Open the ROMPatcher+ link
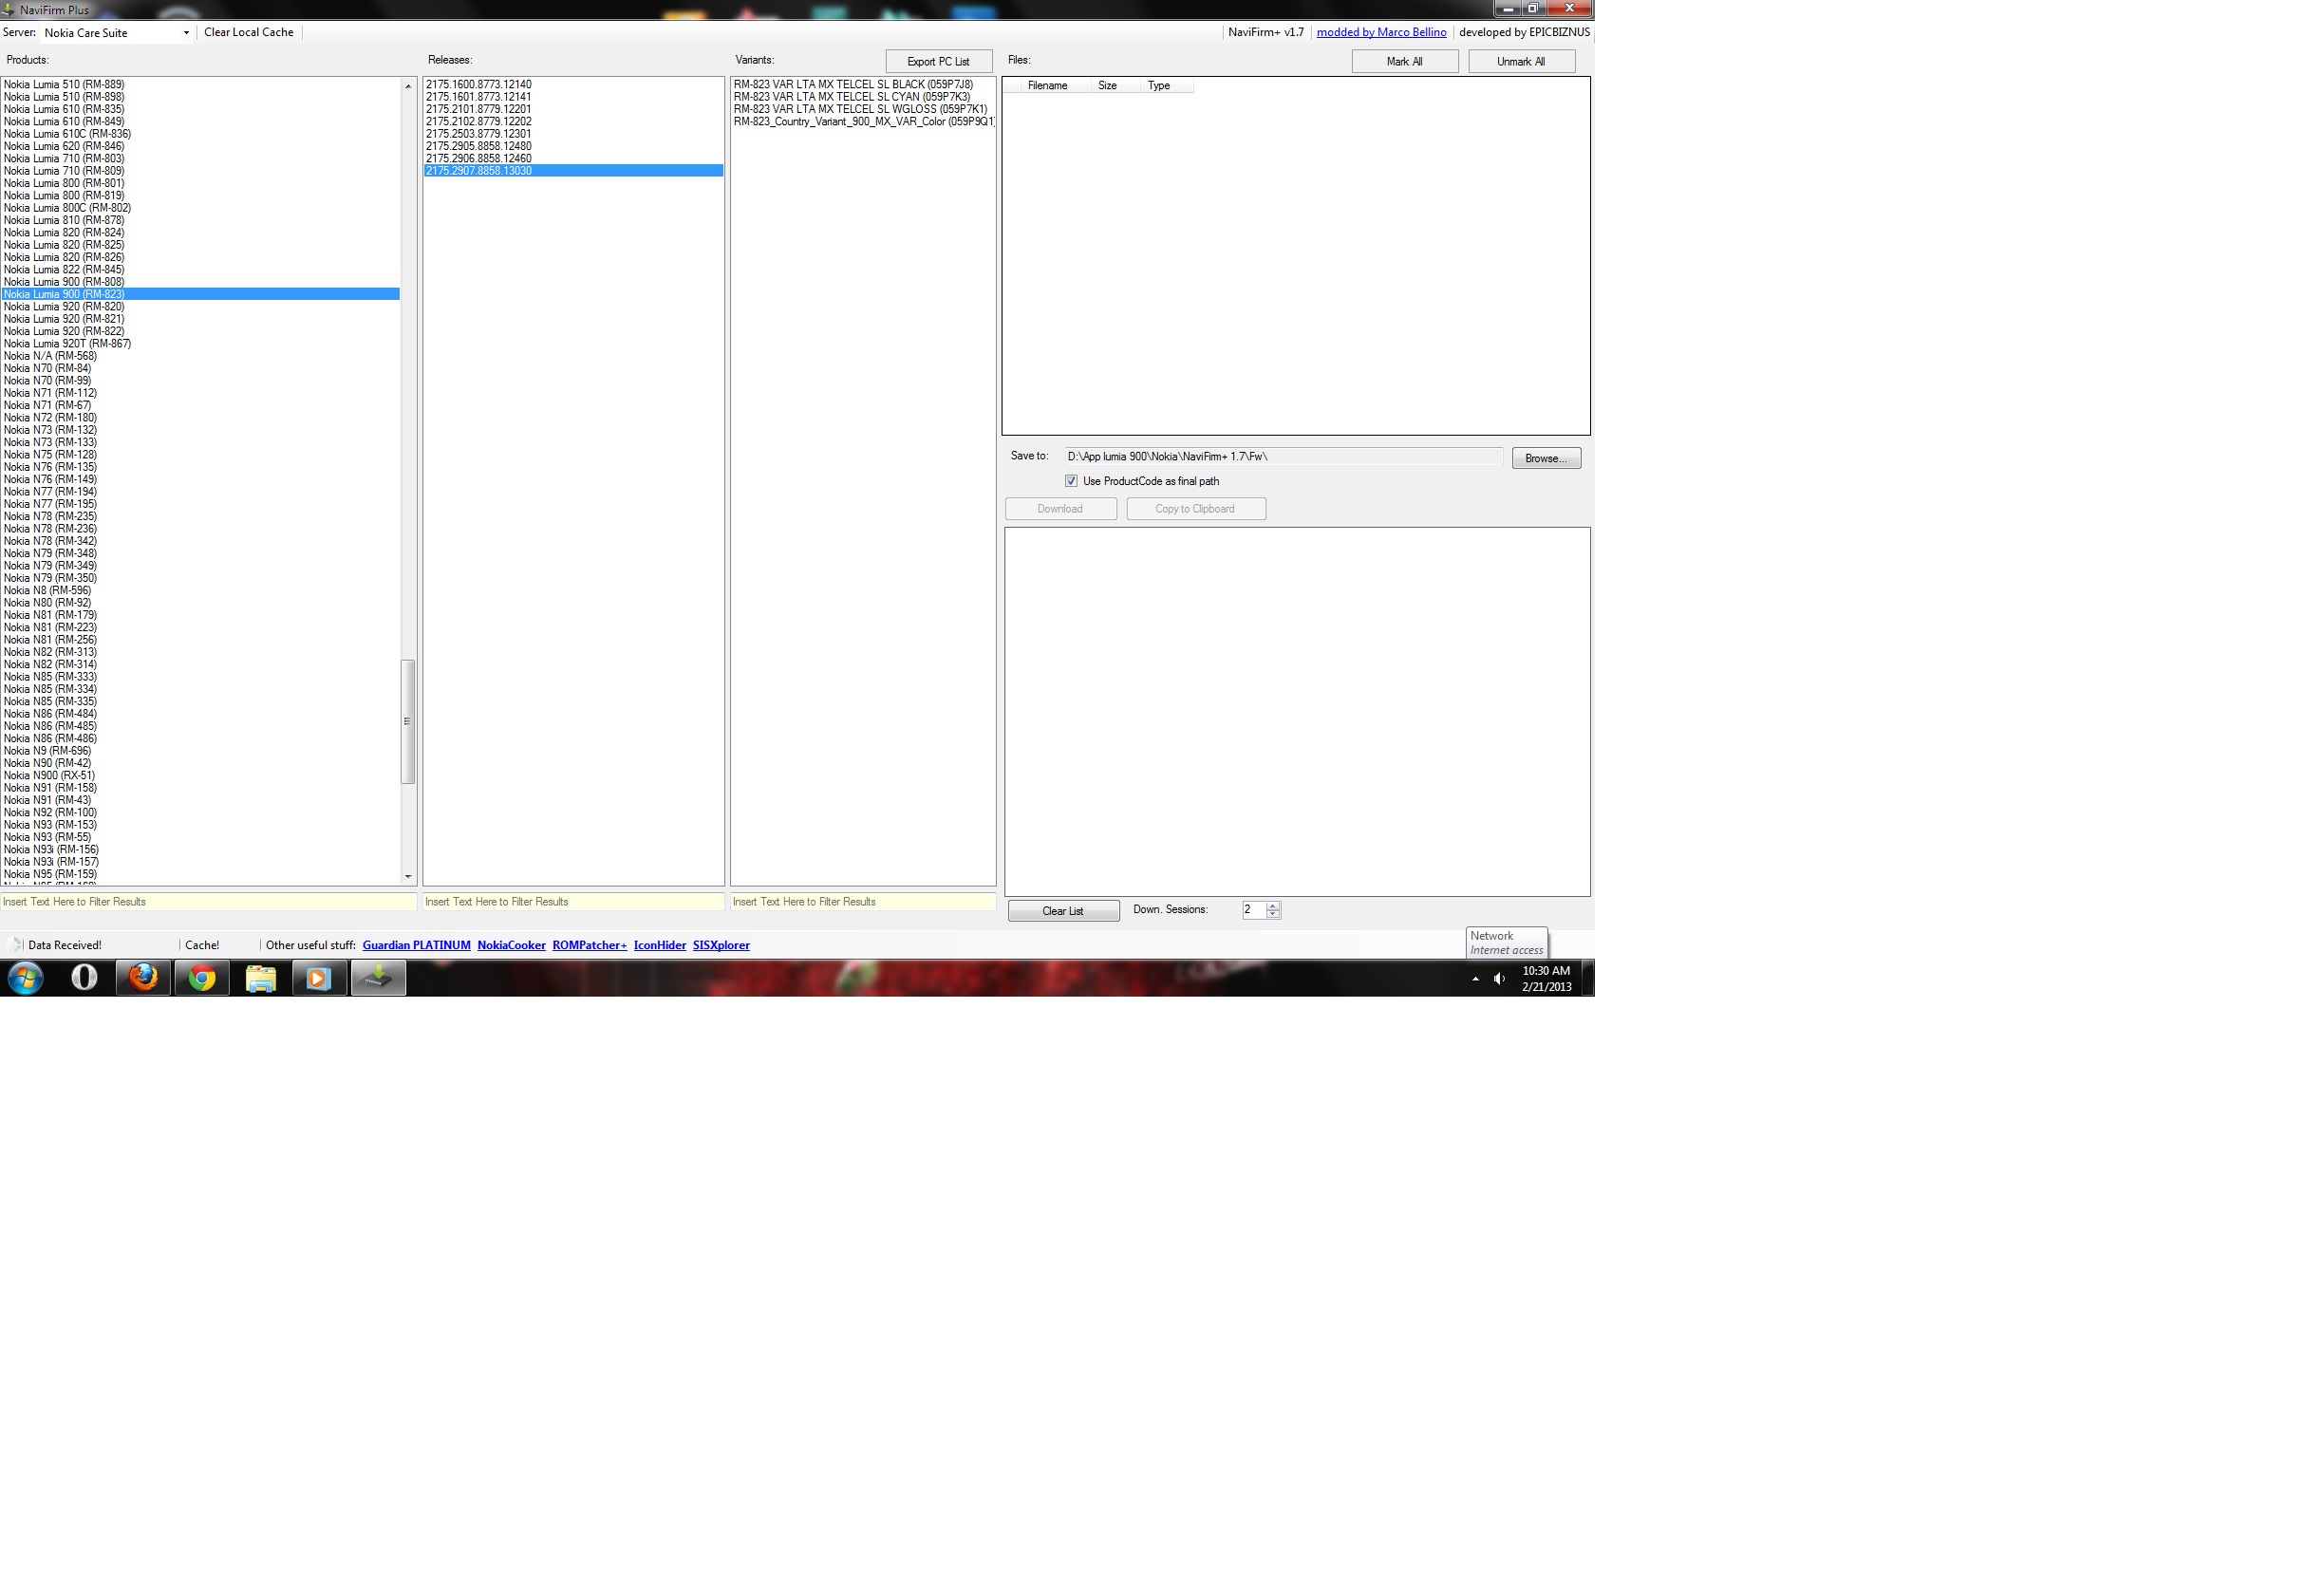2324x1587 pixels. 589,945
